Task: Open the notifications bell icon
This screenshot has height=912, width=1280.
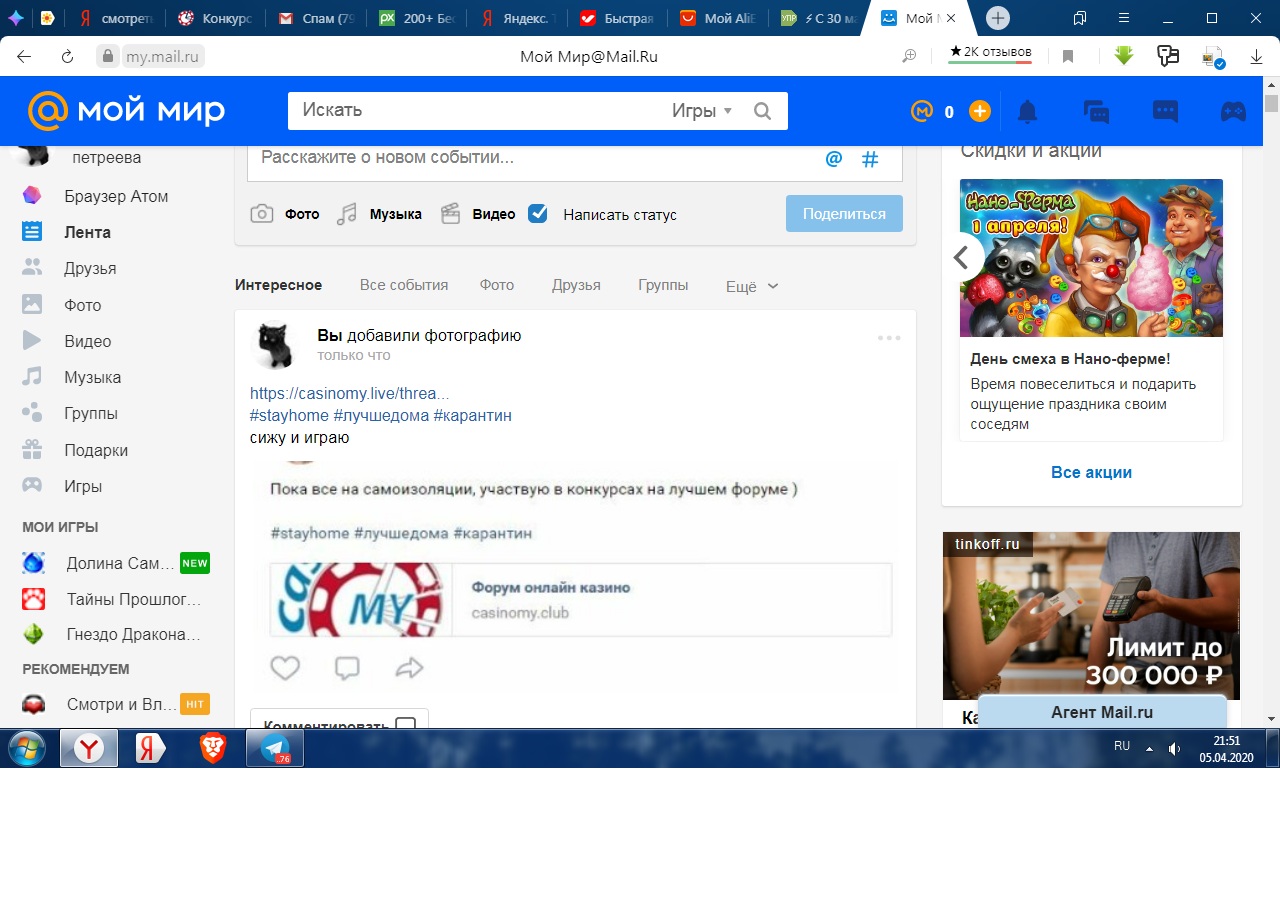Action: (x=1027, y=112)
